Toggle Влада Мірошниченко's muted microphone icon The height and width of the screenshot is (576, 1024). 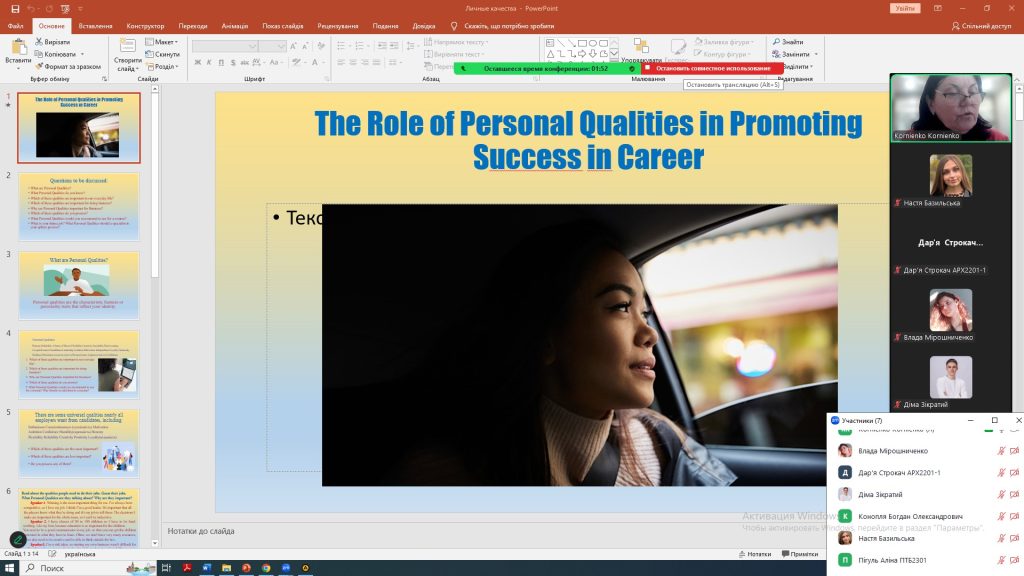(1001, 451)
